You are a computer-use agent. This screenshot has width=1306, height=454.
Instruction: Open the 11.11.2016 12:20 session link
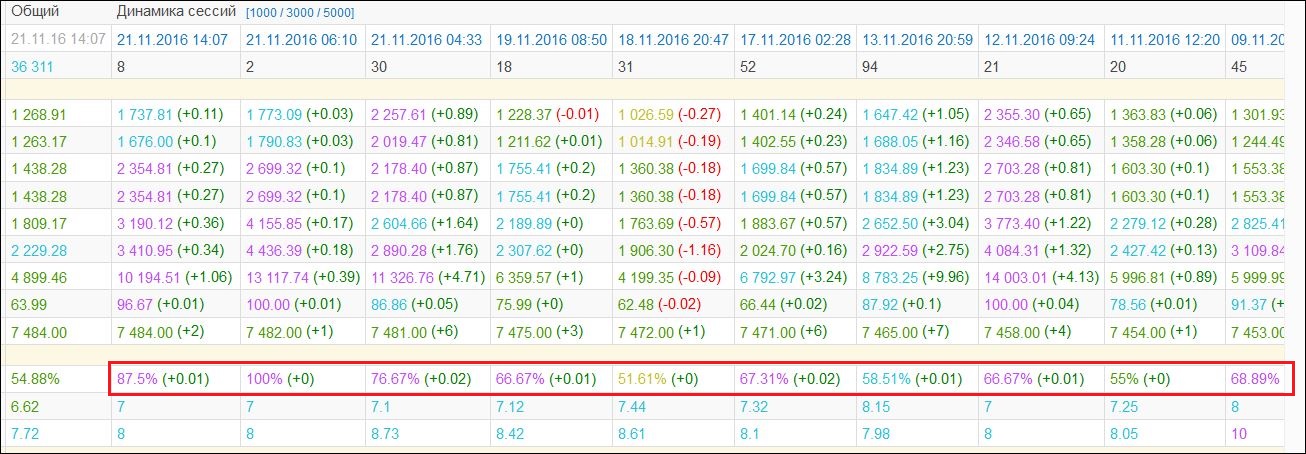point(1164,40)
